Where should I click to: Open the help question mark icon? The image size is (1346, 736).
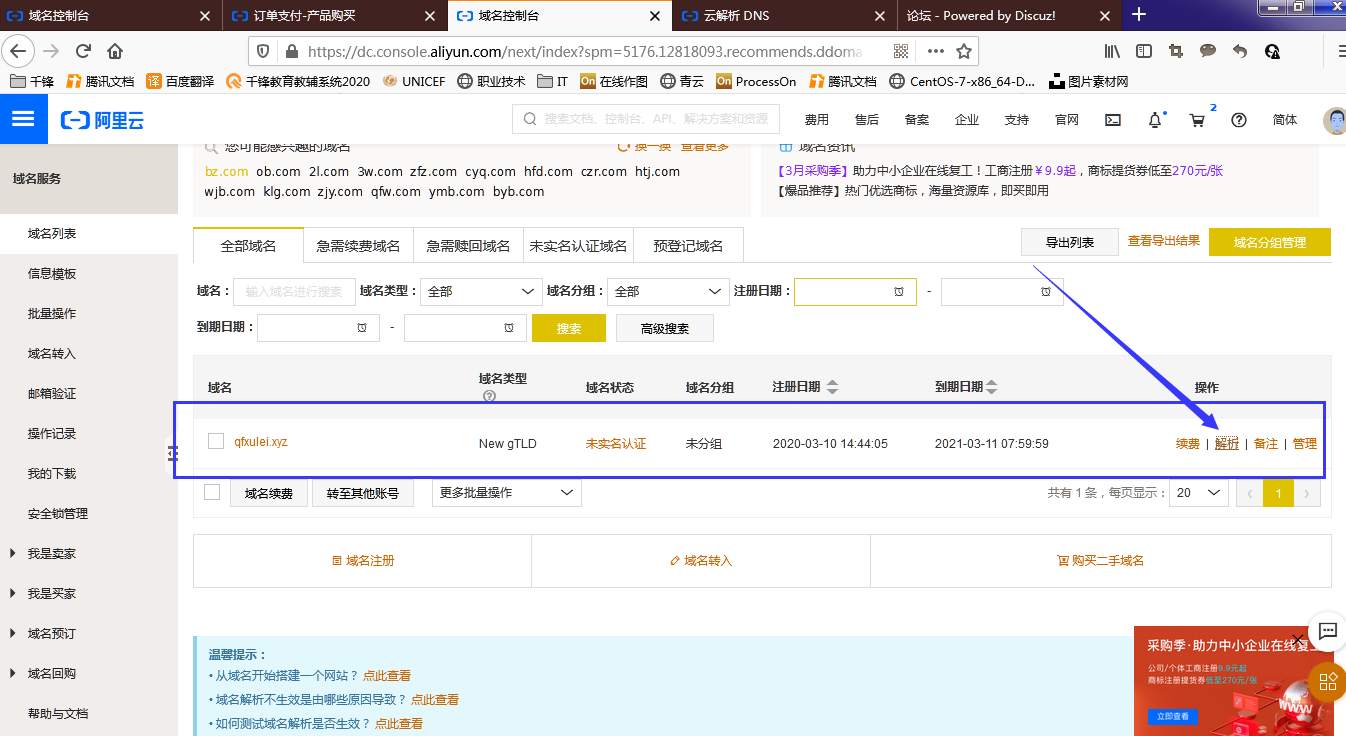[x=1239, y=120]
